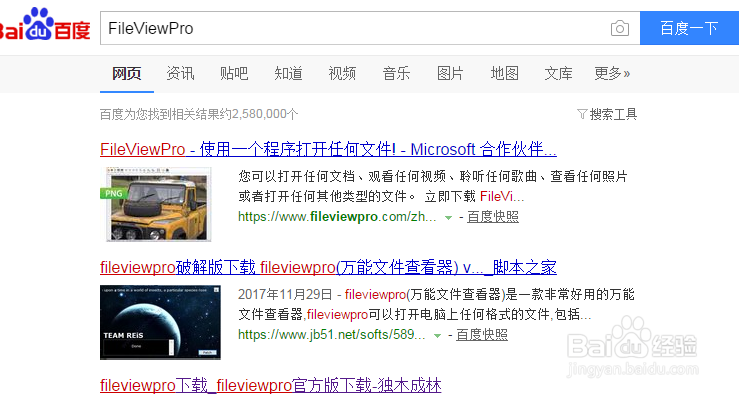The height and width of the screenshot is (395, 739).
Task: Click description text 2017年11月29日
Action: point(285,295)
